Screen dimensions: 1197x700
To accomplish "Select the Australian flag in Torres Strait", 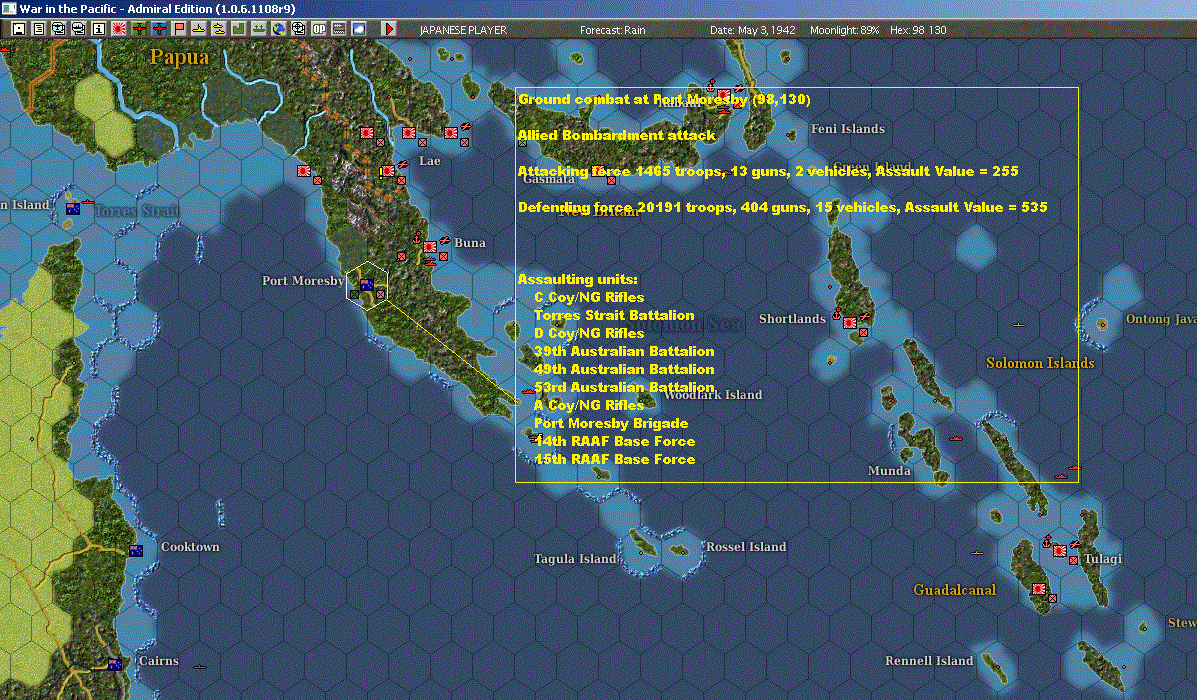I will (x=73, y=208).
